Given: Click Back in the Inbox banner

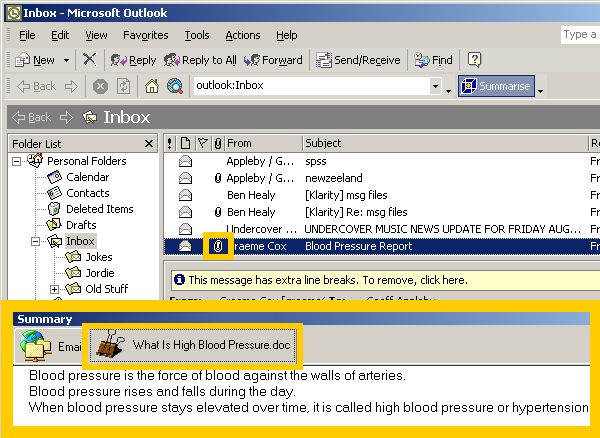Looking at the screenshot, I should (32, 117).
